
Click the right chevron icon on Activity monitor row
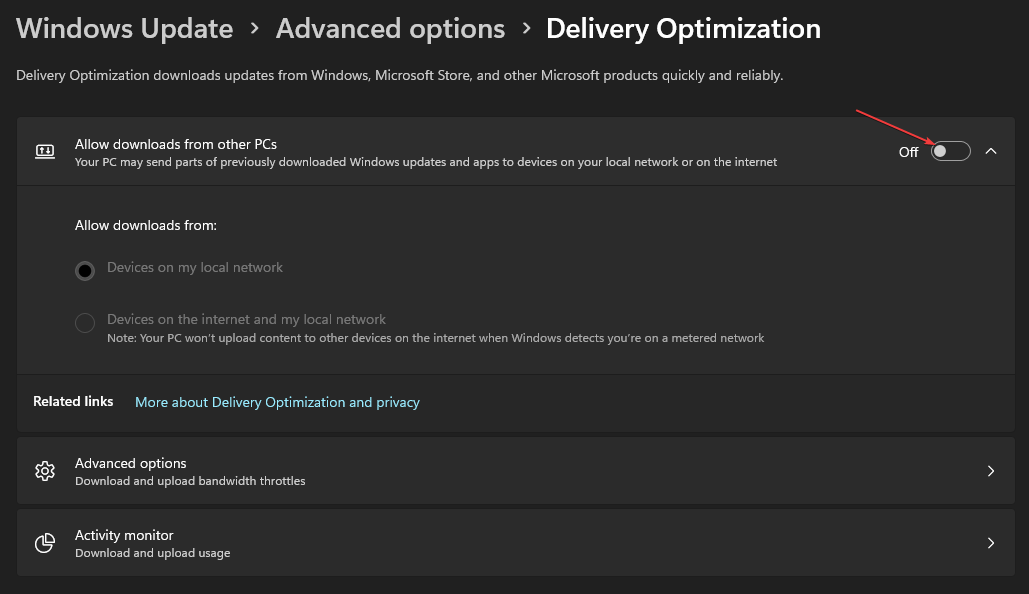pyautogui.click(x=991, y=542)
